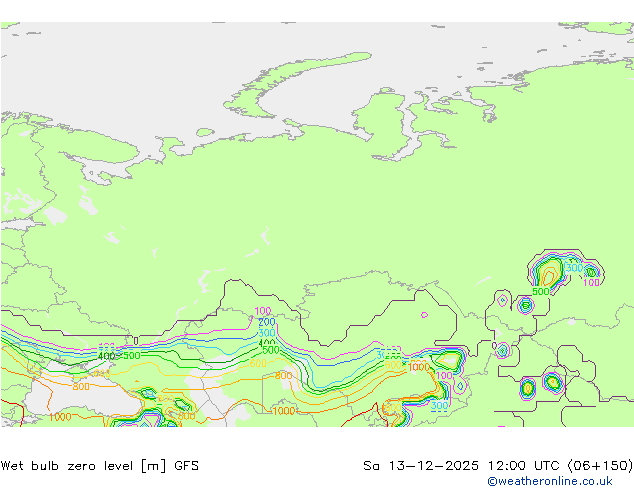The height and width of the screenshot is (490, 634).
Task: Click the blue '200' contour label
Action: [267, 322]
